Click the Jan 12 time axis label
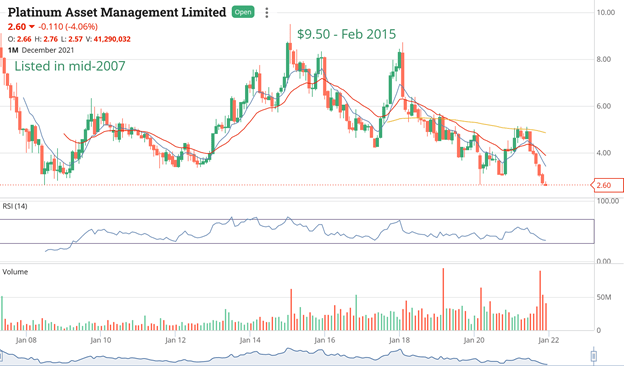 176,340
